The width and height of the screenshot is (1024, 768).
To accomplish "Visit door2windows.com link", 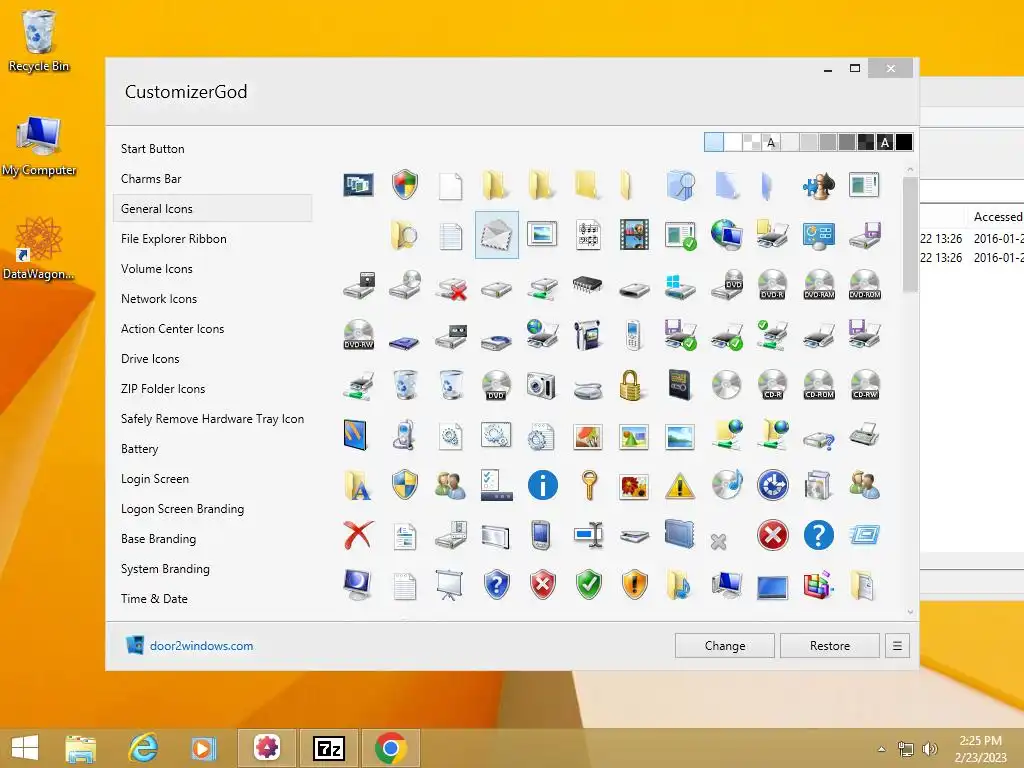I will [202, 646].
